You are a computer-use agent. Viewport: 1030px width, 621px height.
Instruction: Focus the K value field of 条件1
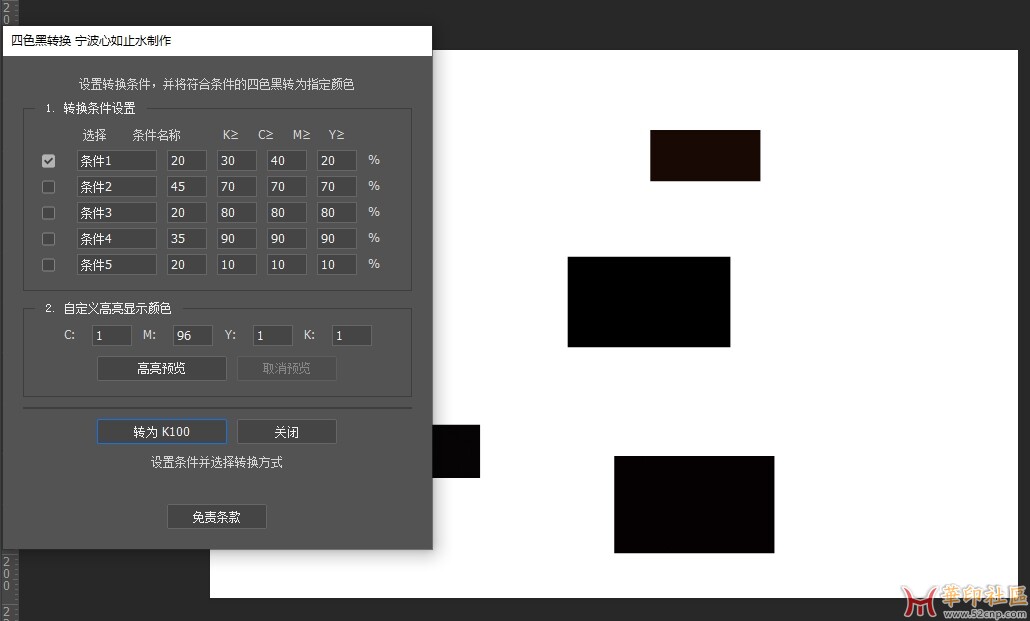[187, 161]
